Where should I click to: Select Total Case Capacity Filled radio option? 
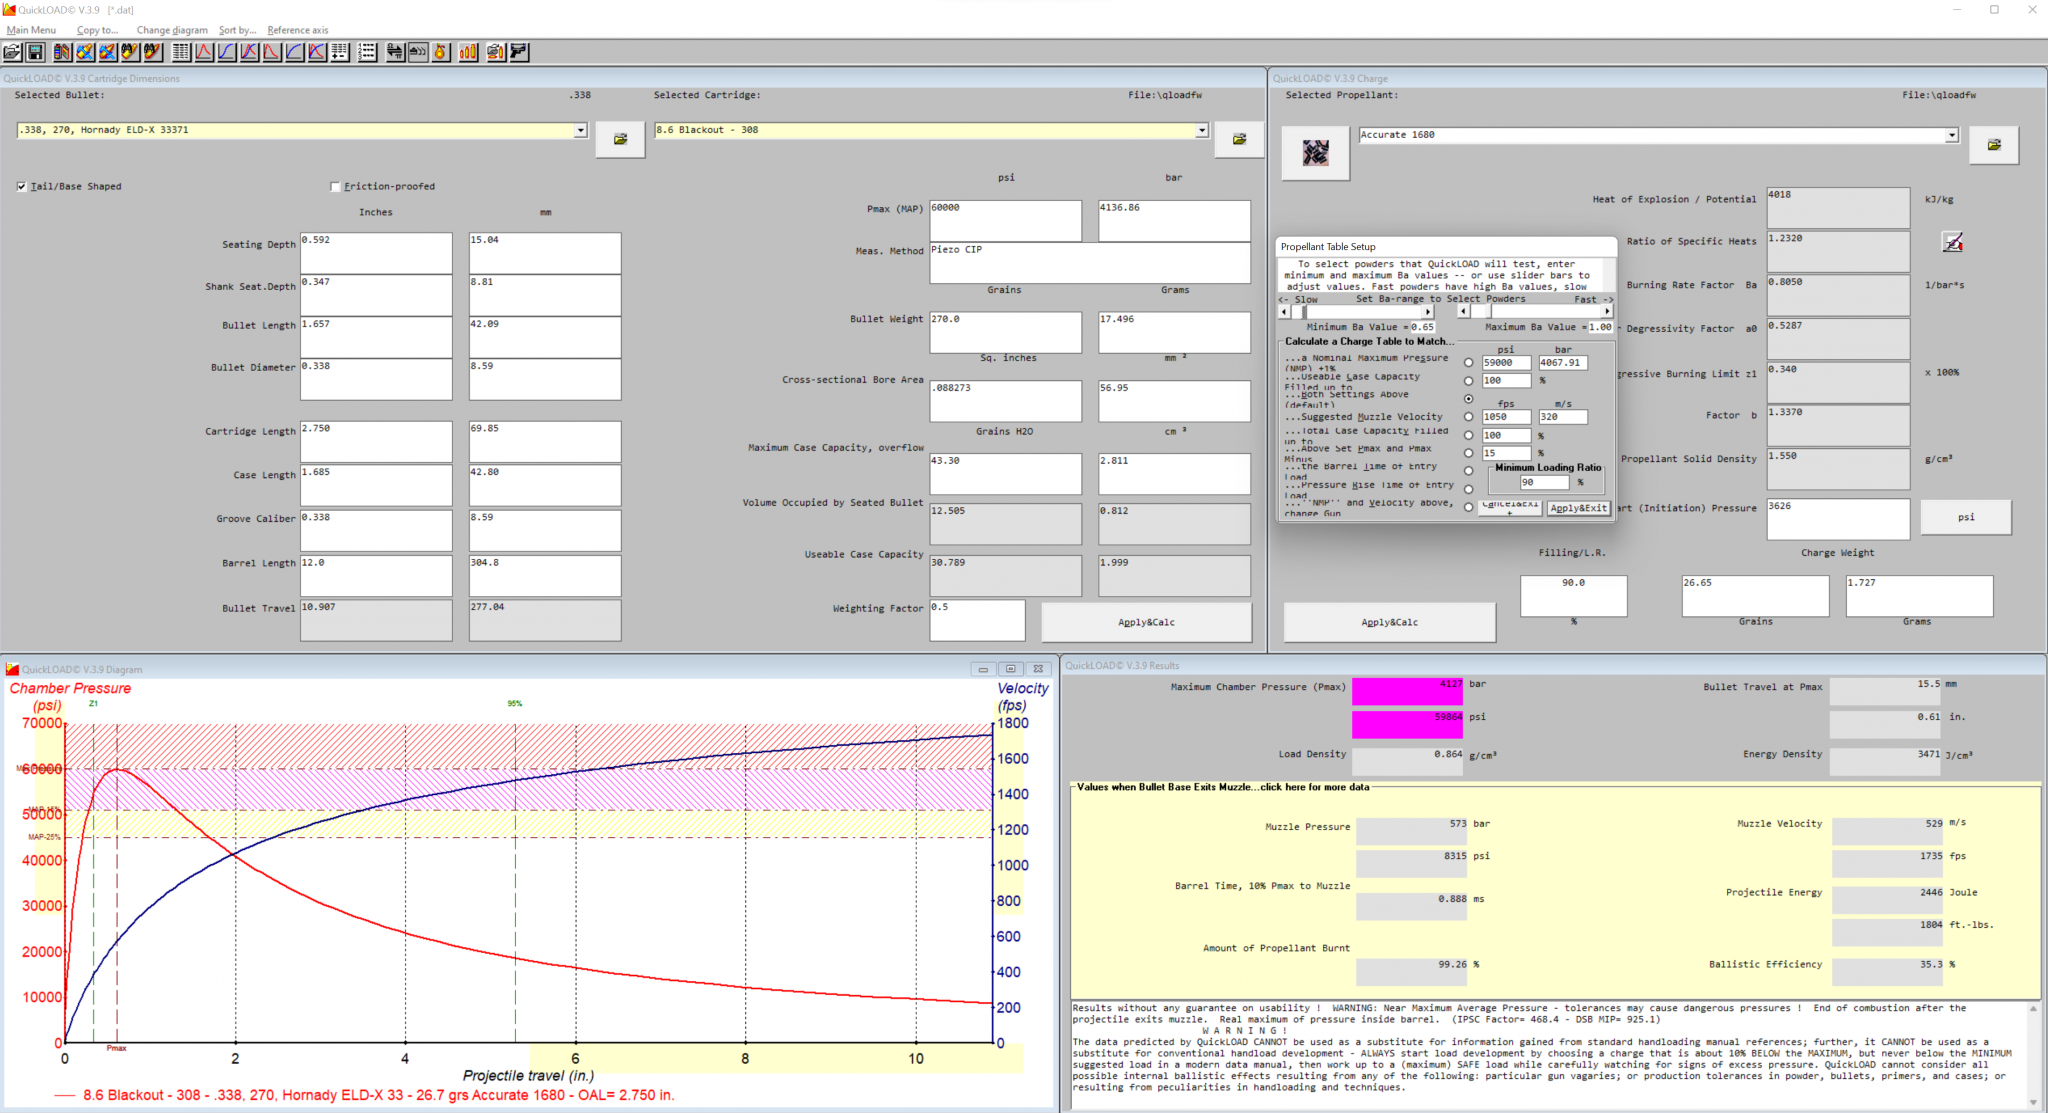1468,435
